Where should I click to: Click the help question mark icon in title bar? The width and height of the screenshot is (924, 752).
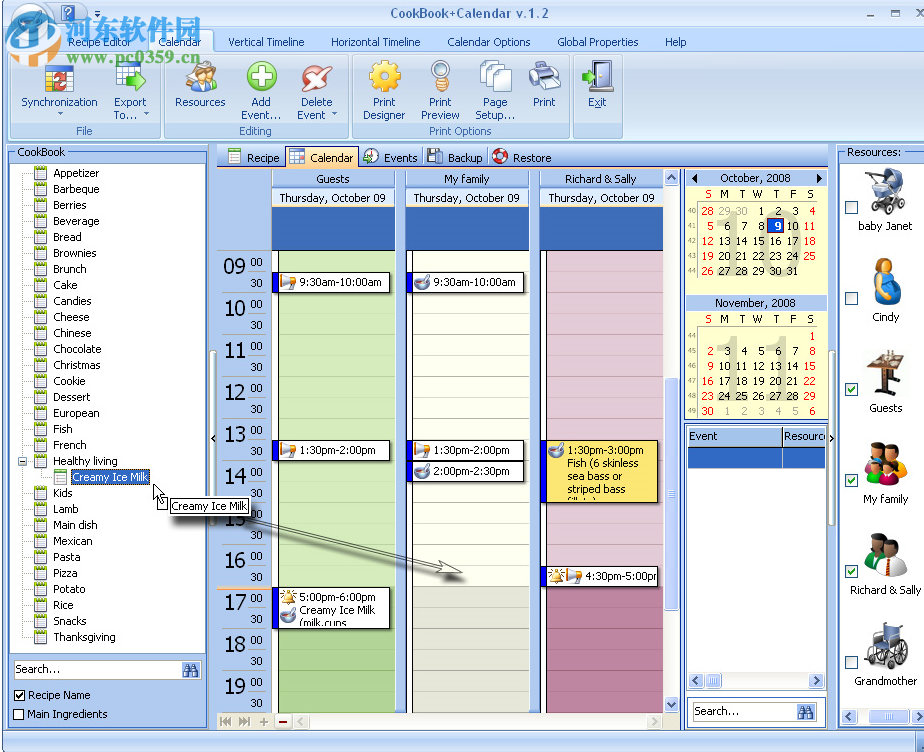[68, 12]
